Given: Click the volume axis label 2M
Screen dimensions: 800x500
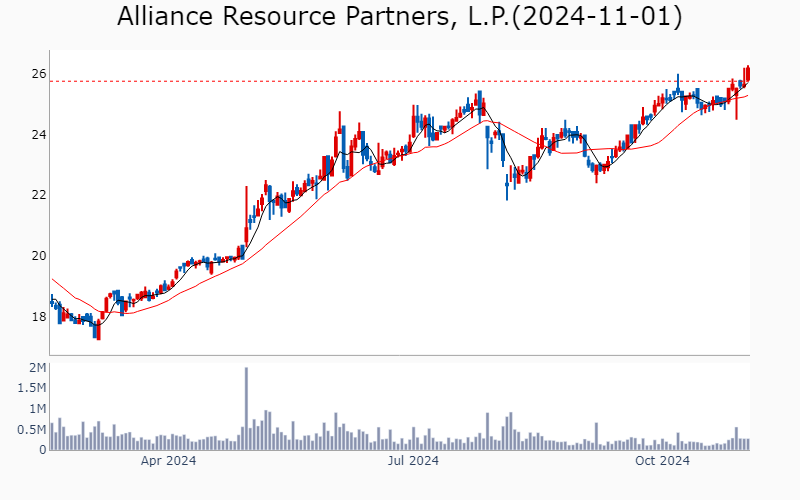Looking at the screenshot, I should click(x=38, y=368).
